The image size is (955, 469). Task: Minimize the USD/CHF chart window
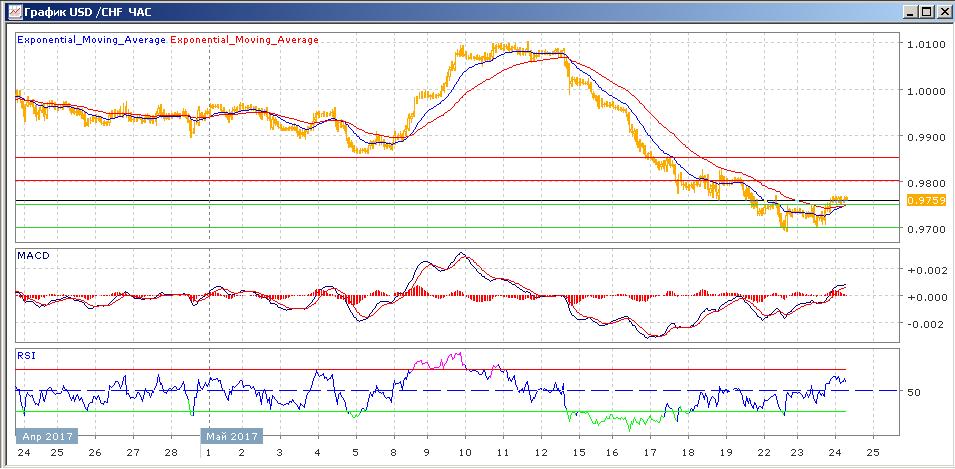(x=908, y=11)
